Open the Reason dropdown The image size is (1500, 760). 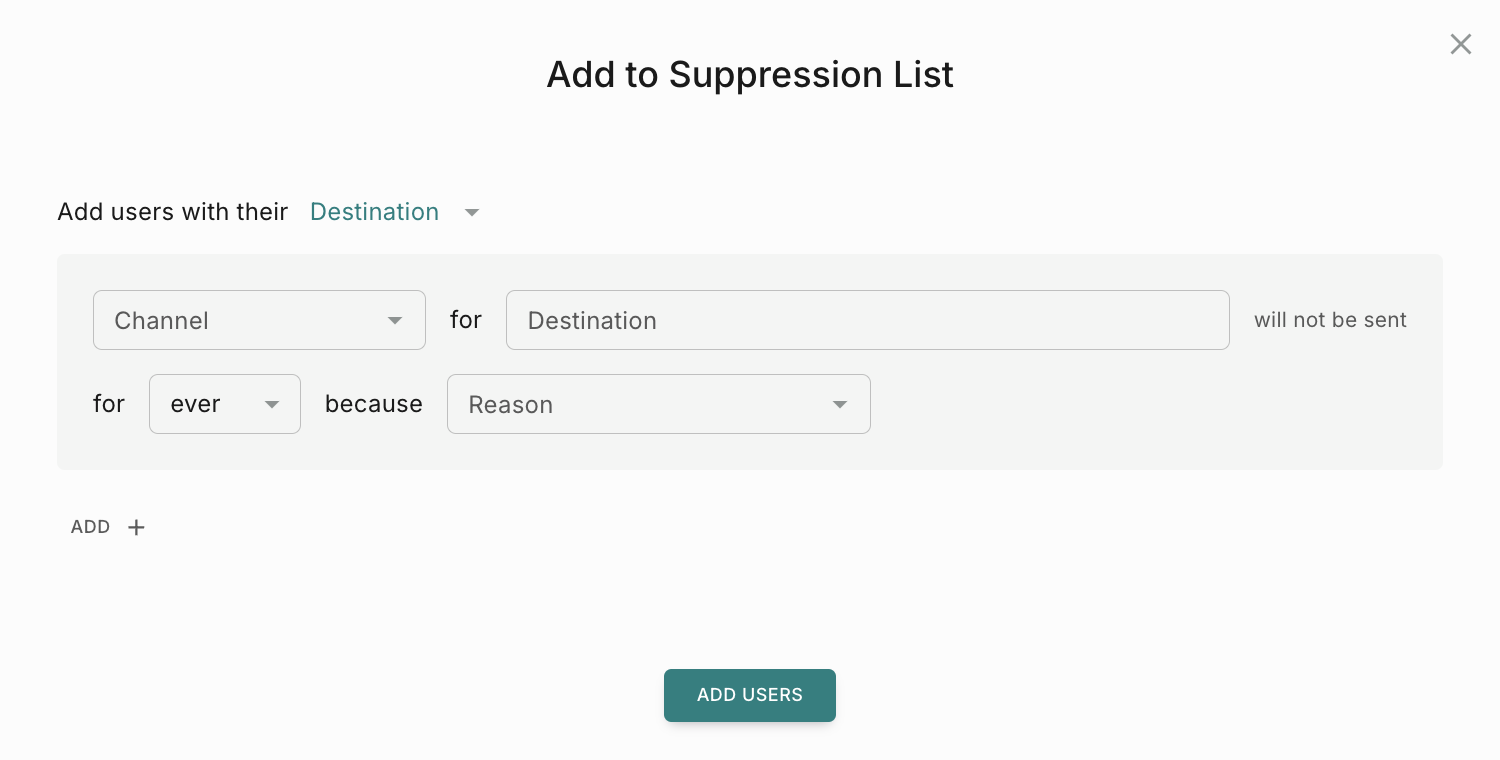coord(658,404)
